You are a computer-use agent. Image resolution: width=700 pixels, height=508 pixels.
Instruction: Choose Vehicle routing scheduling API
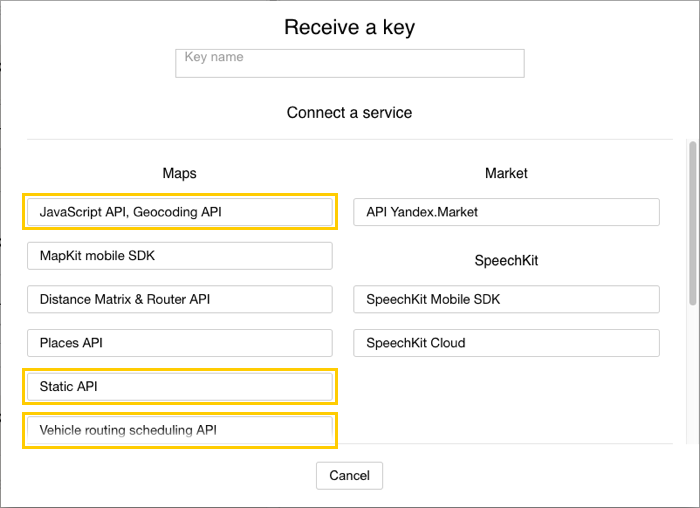coord(180,431)
